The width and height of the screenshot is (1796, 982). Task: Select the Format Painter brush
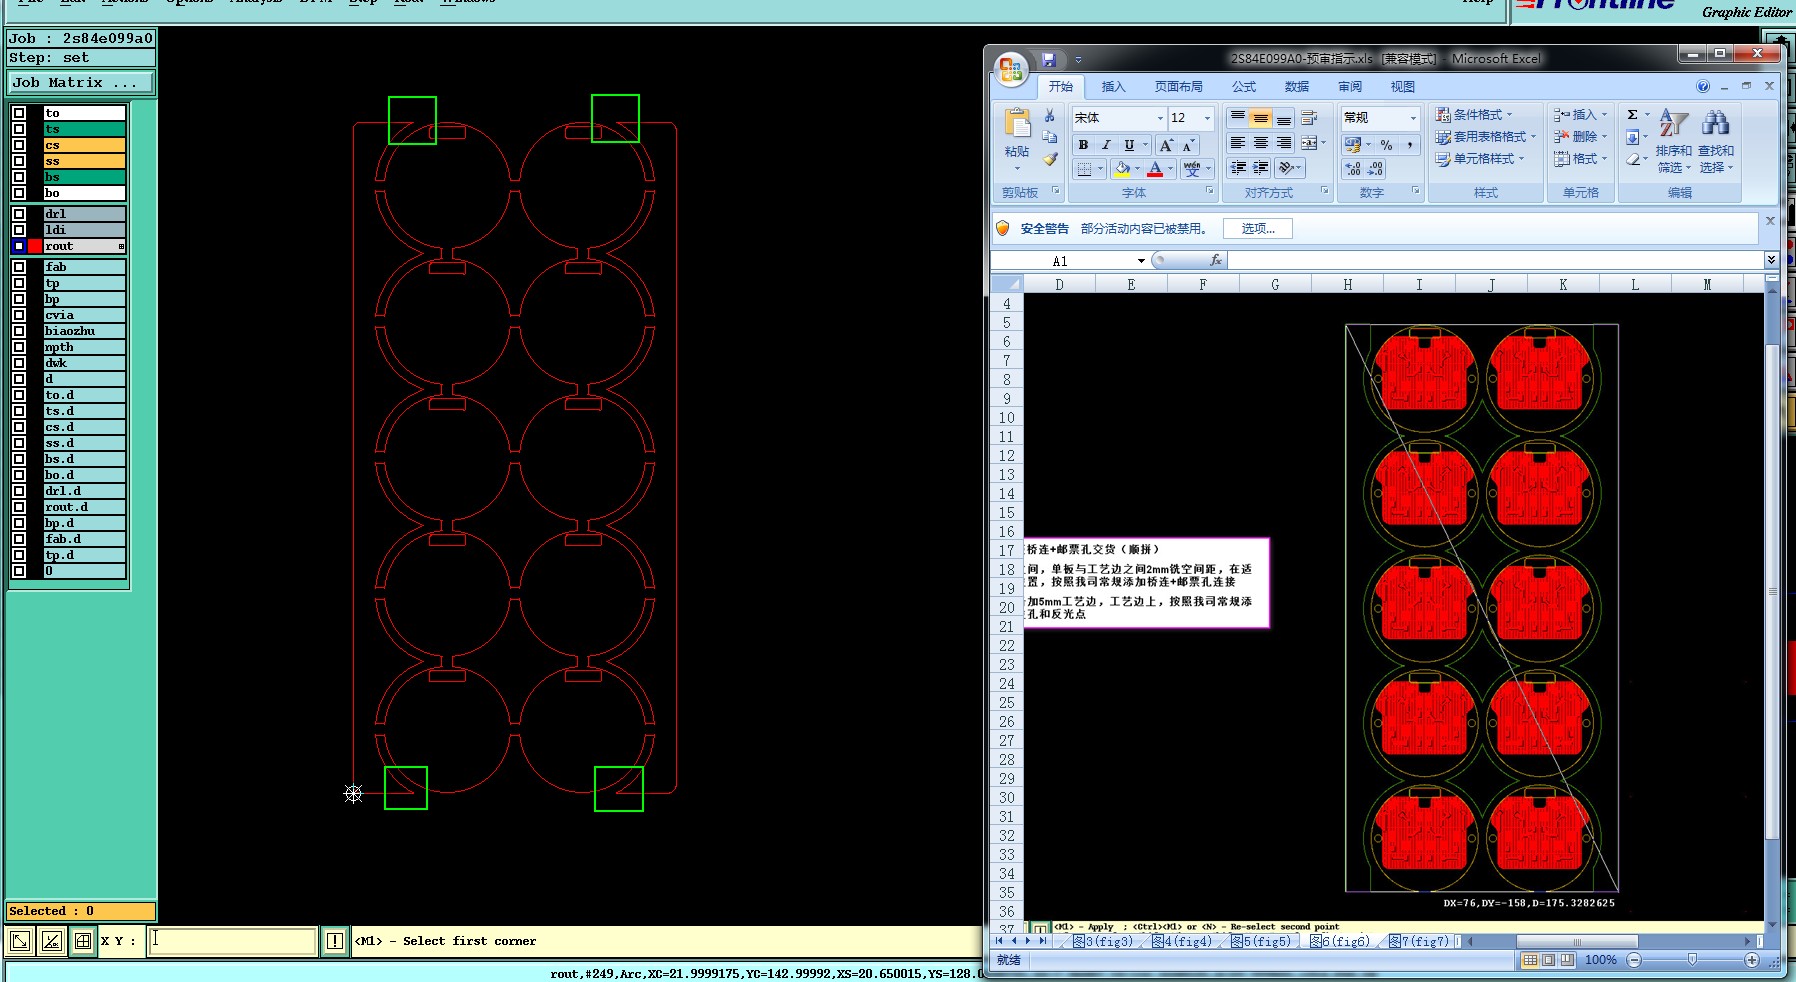(1049, 159)
